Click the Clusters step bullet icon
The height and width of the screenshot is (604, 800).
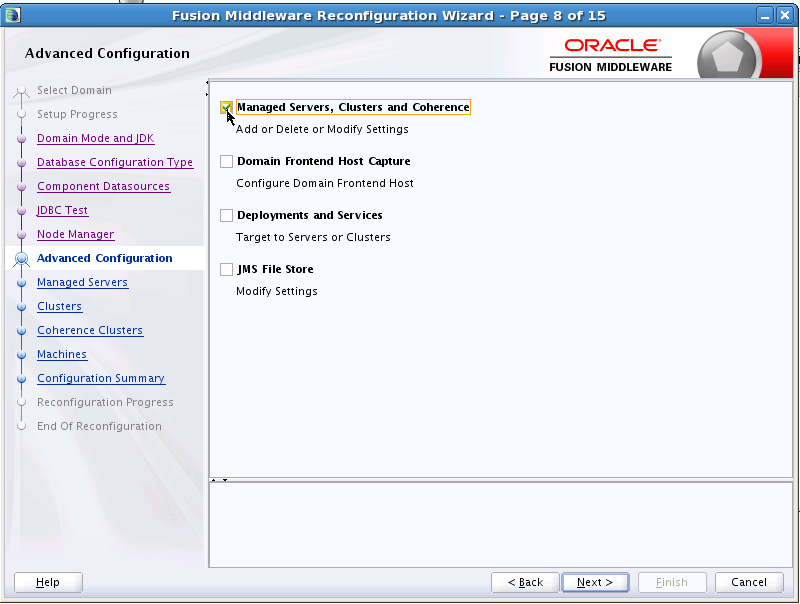click(x=21, y=307)
